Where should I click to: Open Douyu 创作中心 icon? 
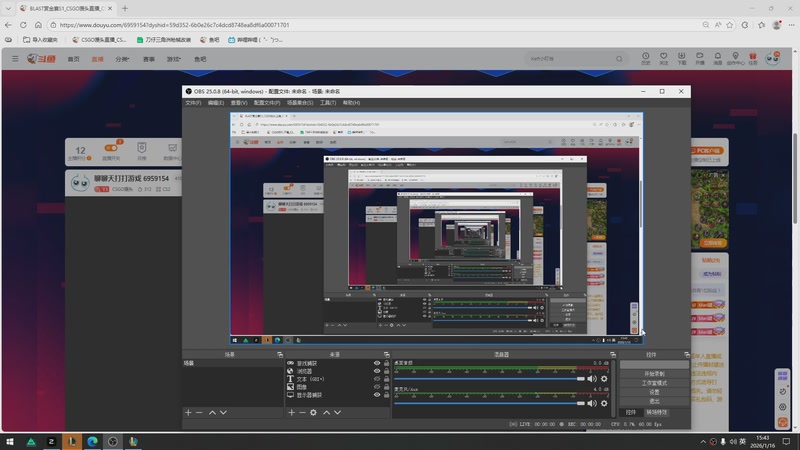[x=735, y=58]
